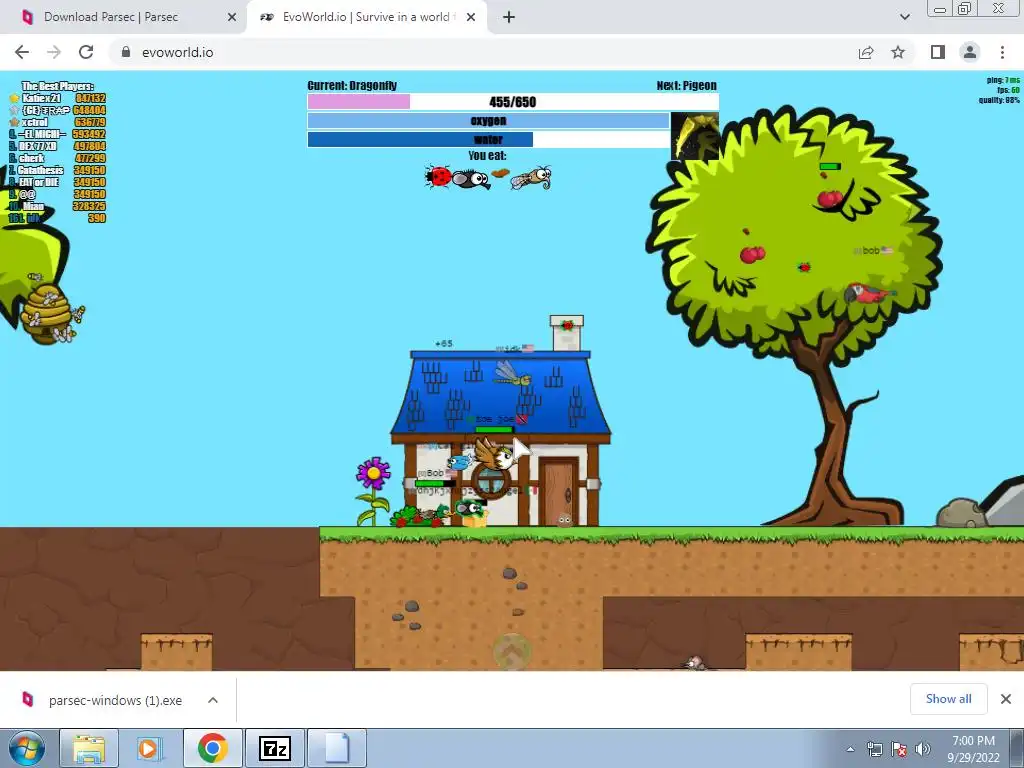The image size is (1024, 768).
Task: Click the water bar
Action: point(488,140)
